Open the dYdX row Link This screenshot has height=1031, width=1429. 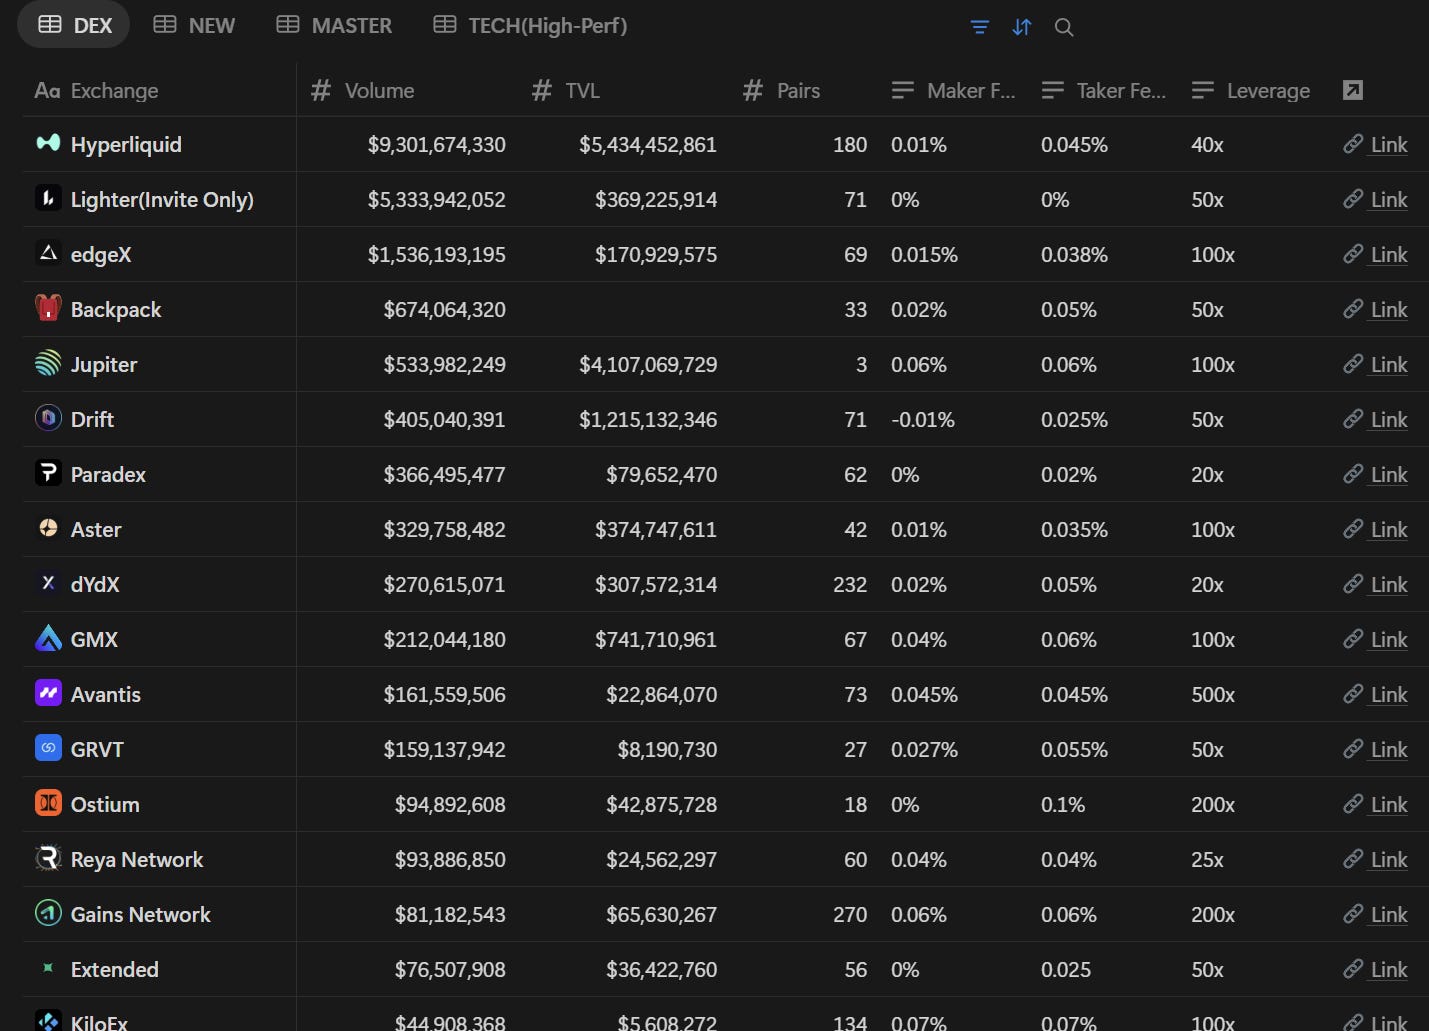(x=1389, y=584)
